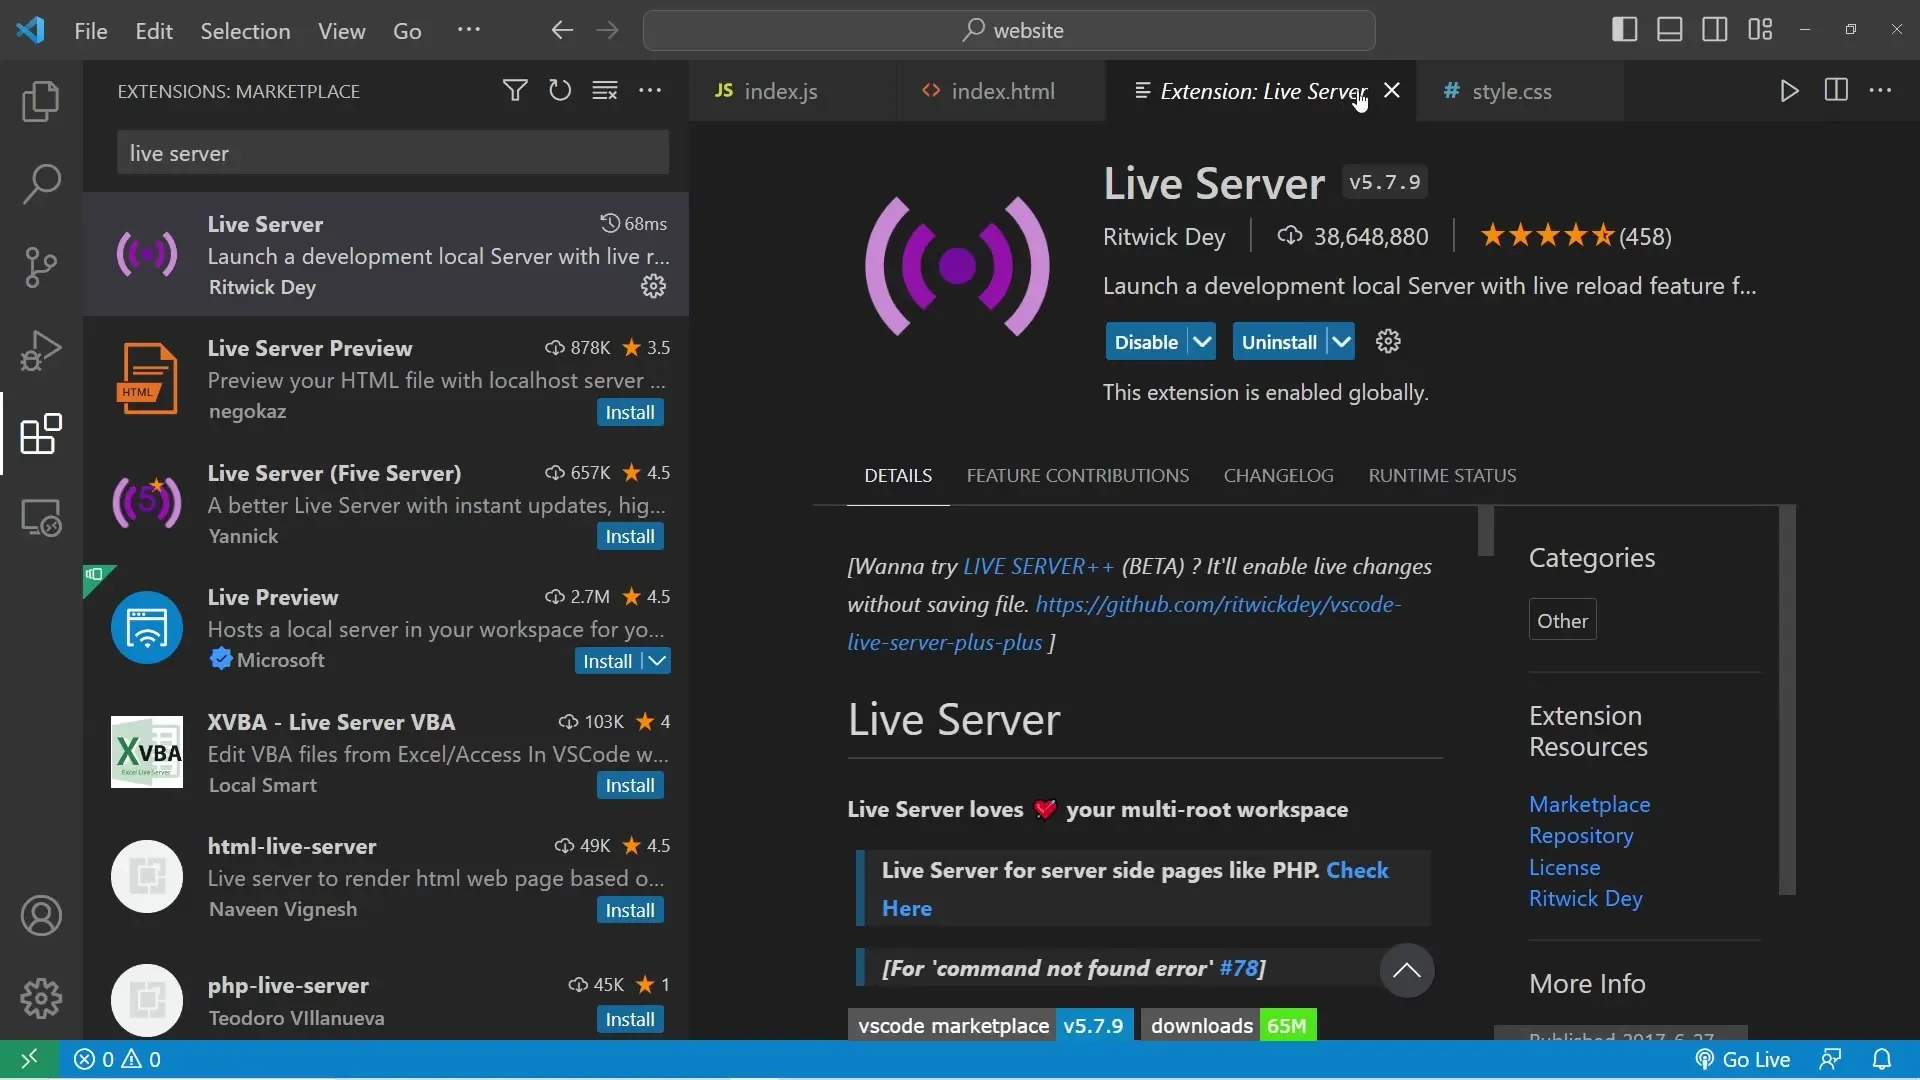Select the Changelog tab
The height and width of the screenshot is (1080, 1920).
pos(1278,476)
